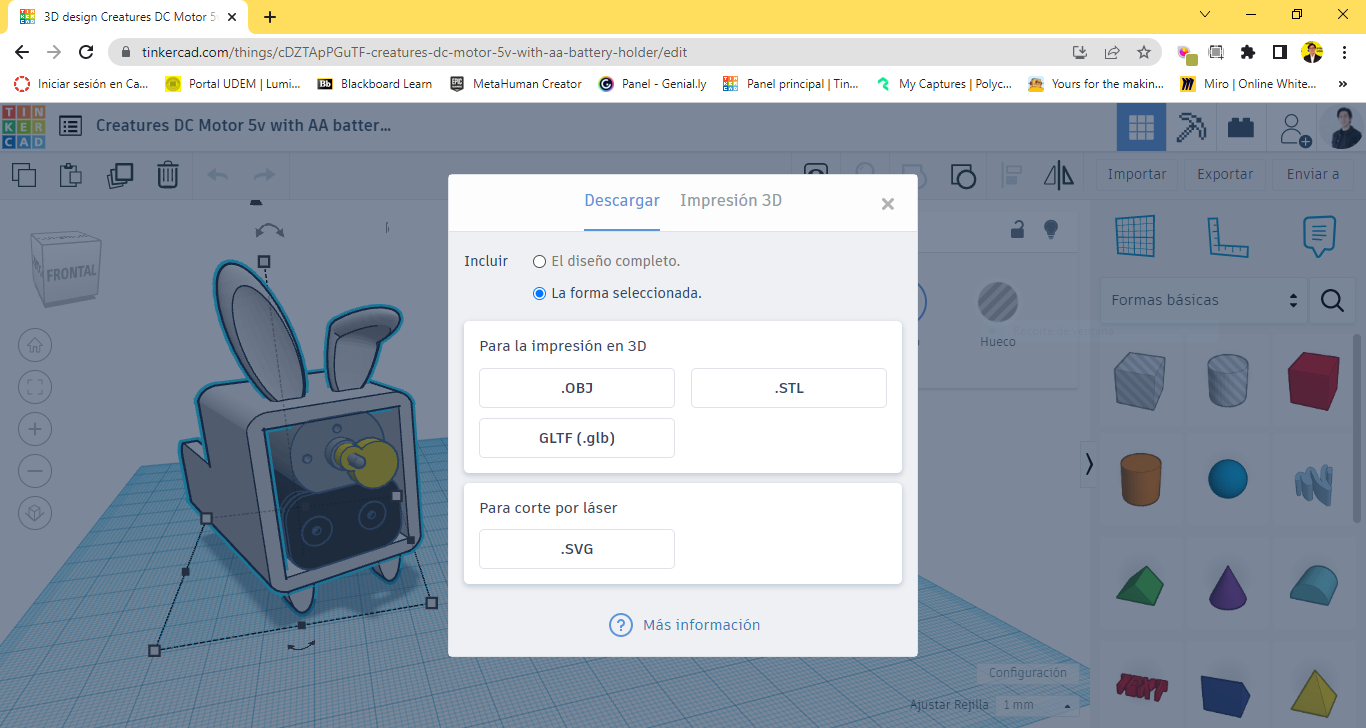1366x728 pixels.
Task: Click the Tinkercad logo icon
Action: click(24, 127)
